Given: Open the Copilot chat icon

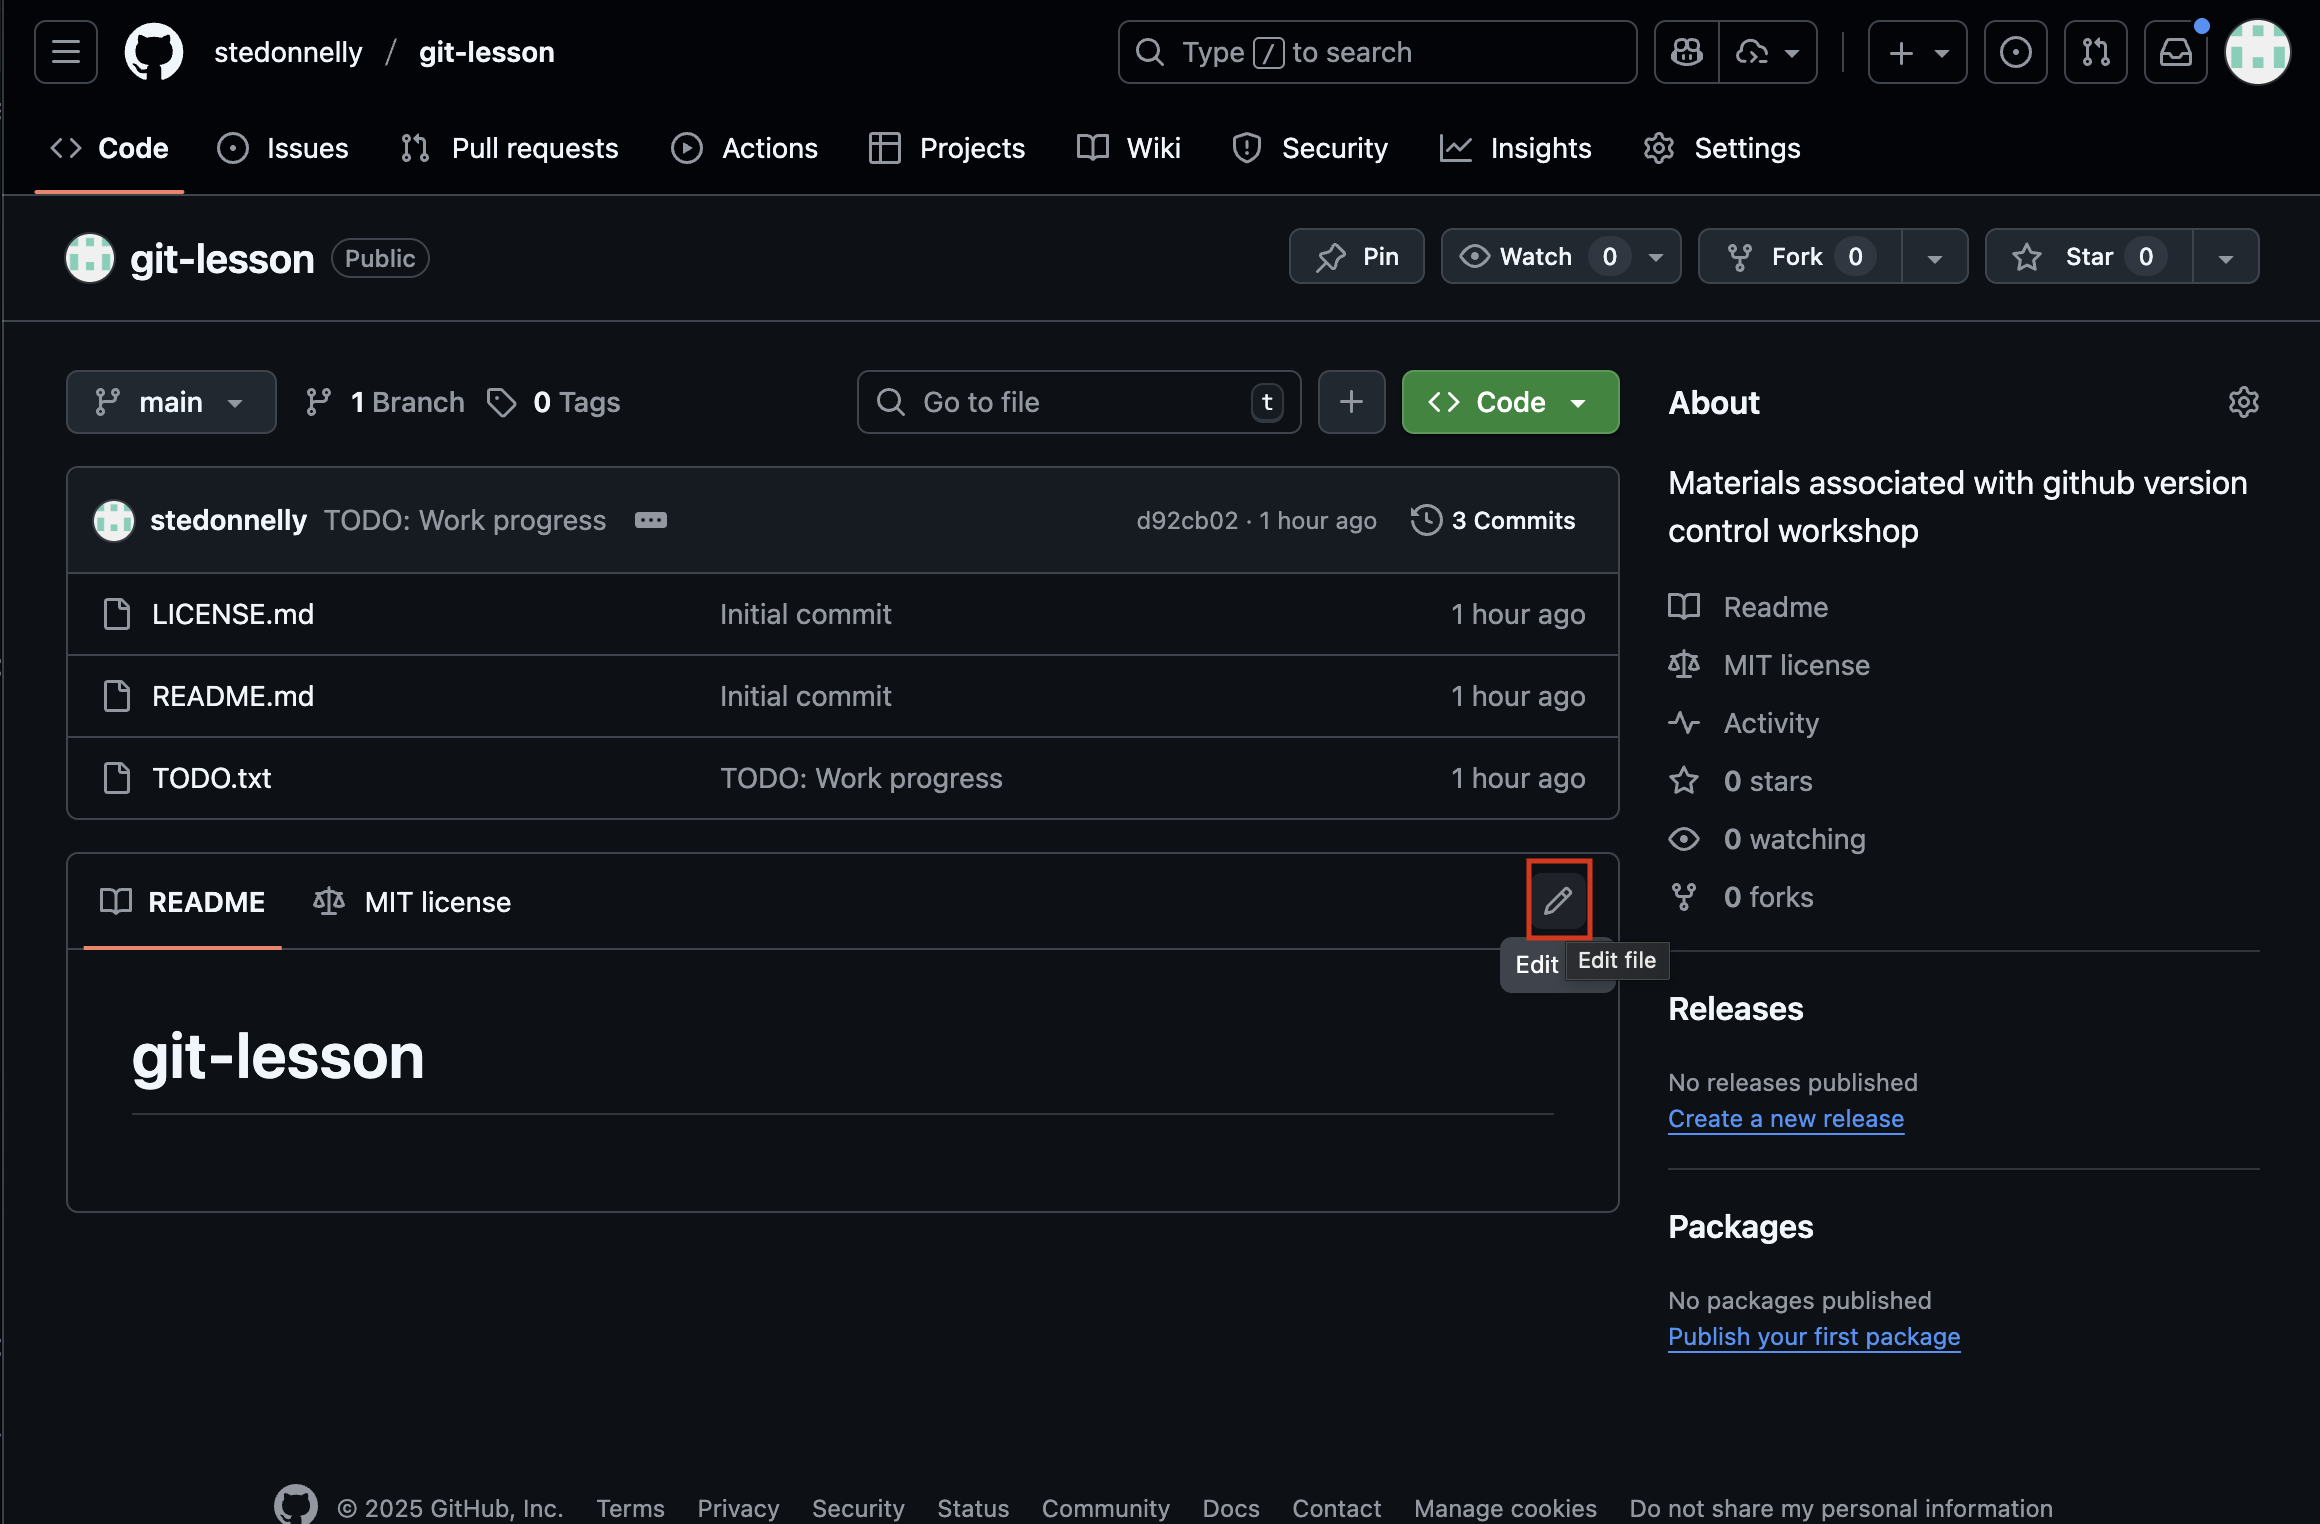Looking at the screenshot, I should 1687,52.
